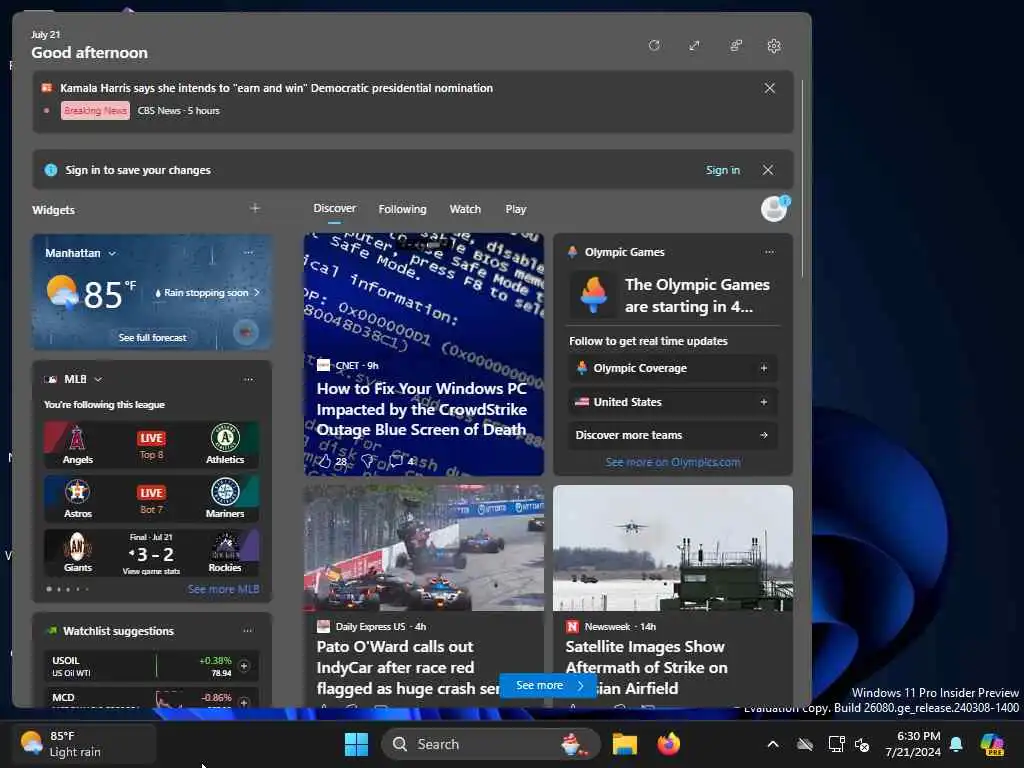Open MLB widget more options menu
This screenshot has height=768, width=1024.
[x=248, y=379]
